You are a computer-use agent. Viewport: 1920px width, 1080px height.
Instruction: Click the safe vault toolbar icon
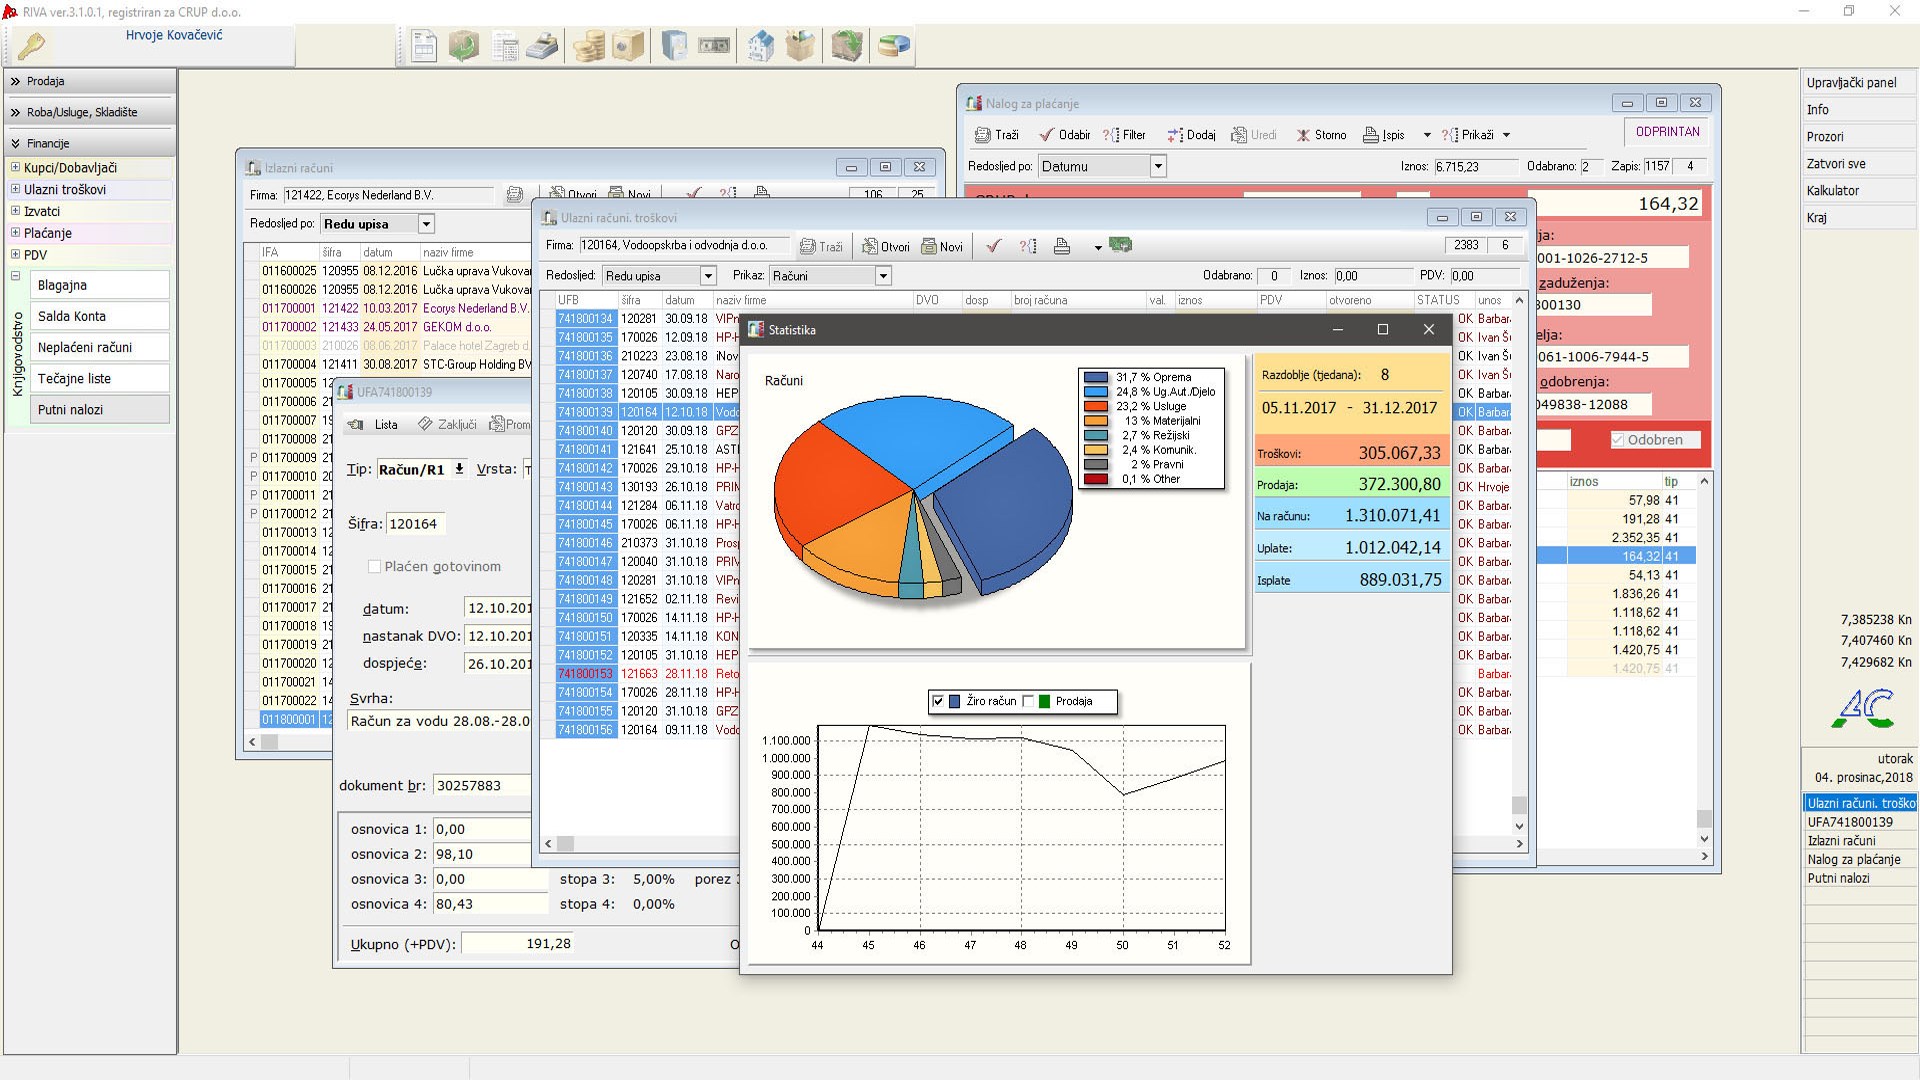628,46
